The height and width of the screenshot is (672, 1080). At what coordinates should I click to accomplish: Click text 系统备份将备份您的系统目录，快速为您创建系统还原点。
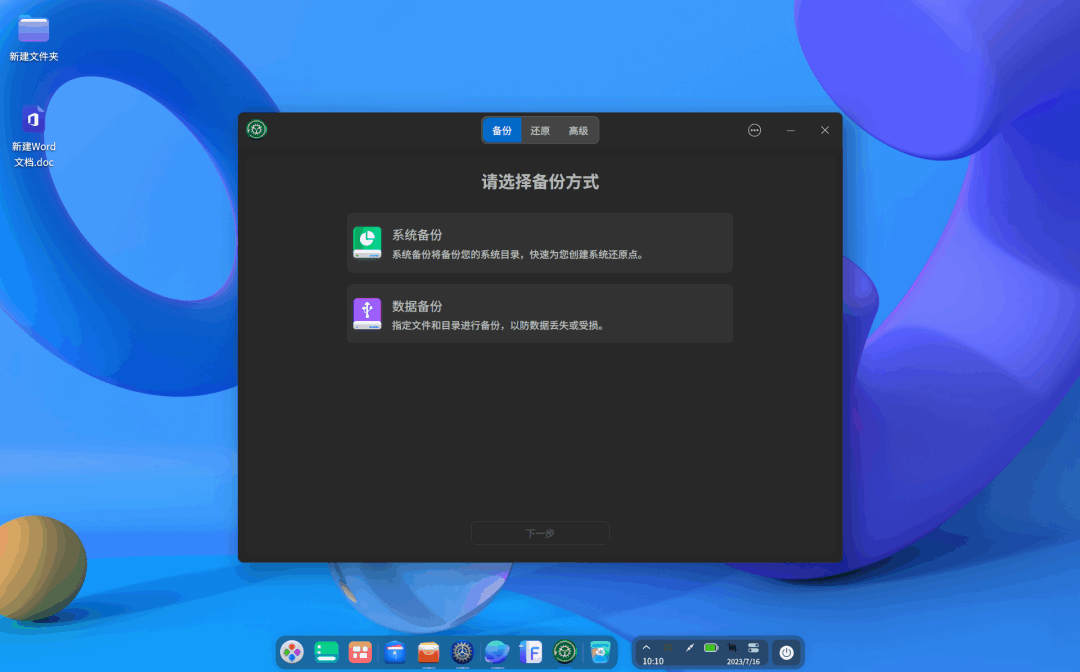pos(519,255)
